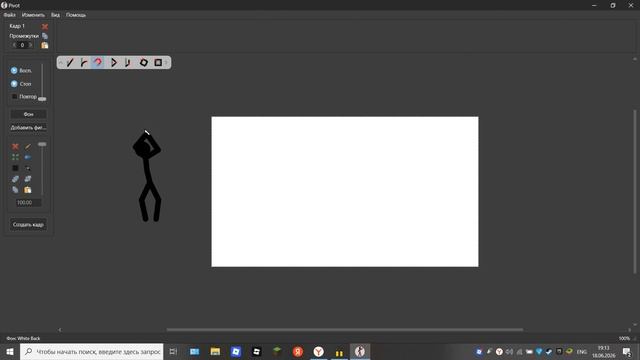Open the Файл menu
The image size is (640, 360).
click(x=10, y=15)
